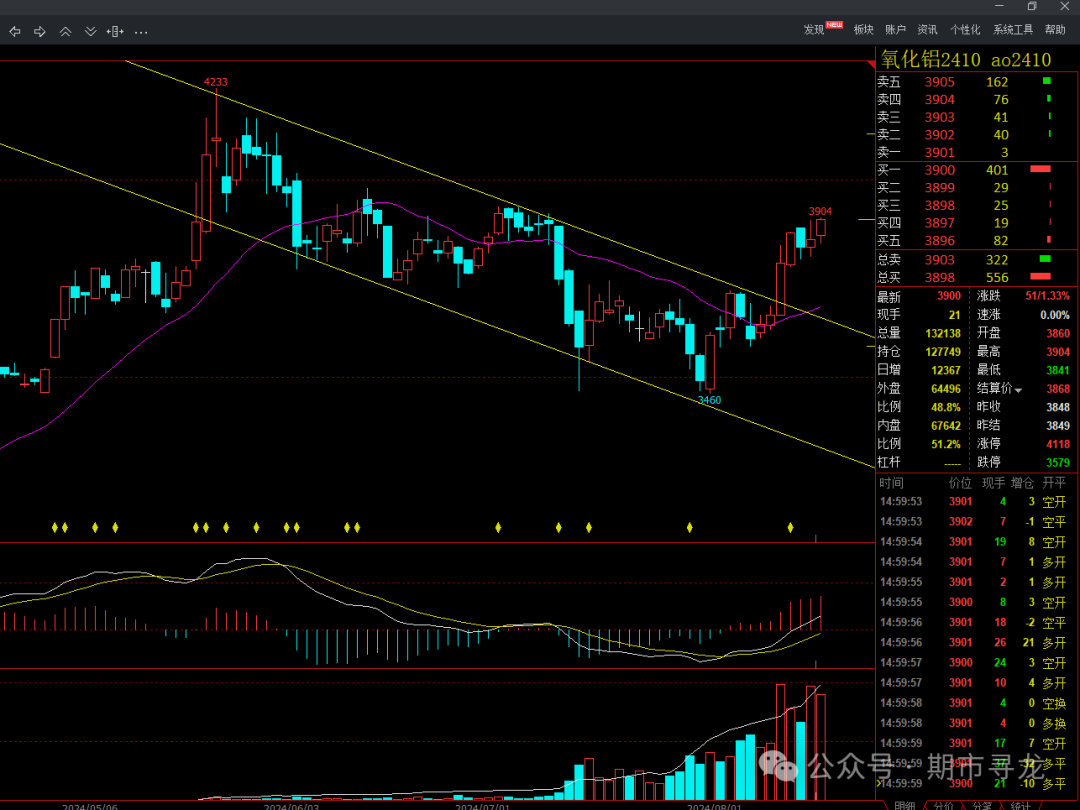Screen dimensions: 1080x810
Task: Open the 资讯 menu
Action: coord(927,30)
